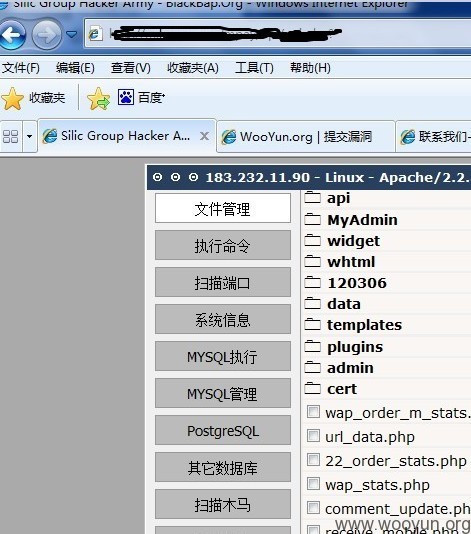The height and width of the screenshot is (534, 471).
Task: Click the browser Forward arrow button
Action: 47,34
